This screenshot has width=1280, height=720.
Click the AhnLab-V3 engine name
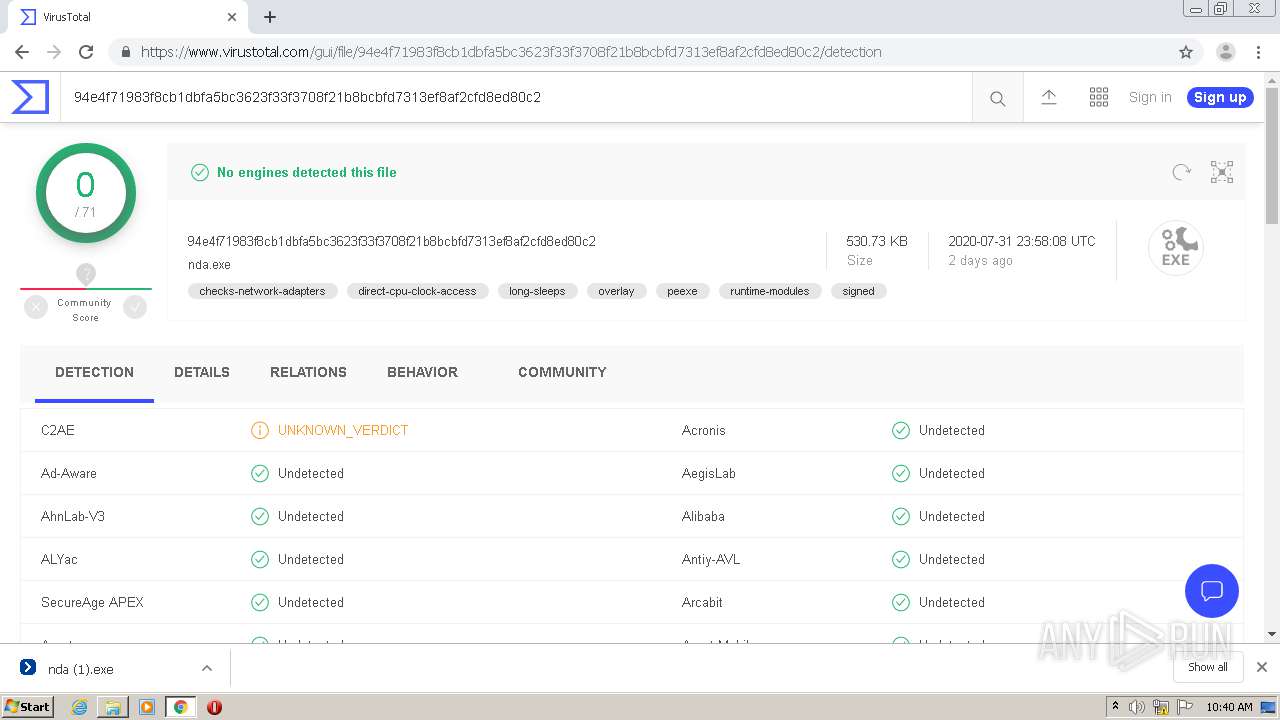(73, 516)
